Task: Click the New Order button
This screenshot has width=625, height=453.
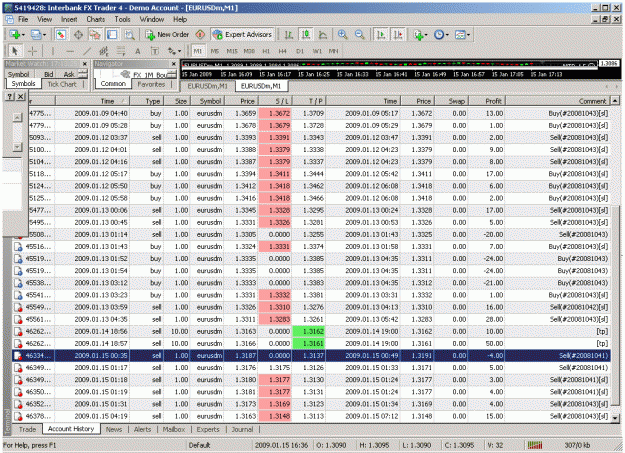Action: [x=167, y=35]
